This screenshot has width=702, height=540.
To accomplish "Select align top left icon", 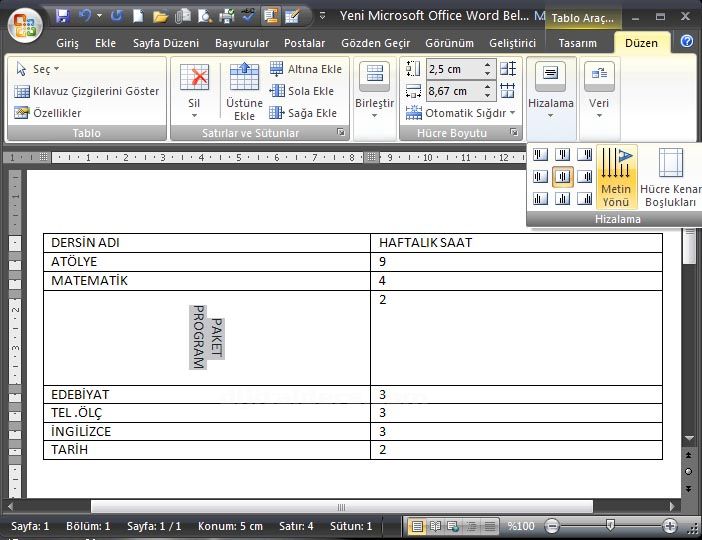I will 540,155.
